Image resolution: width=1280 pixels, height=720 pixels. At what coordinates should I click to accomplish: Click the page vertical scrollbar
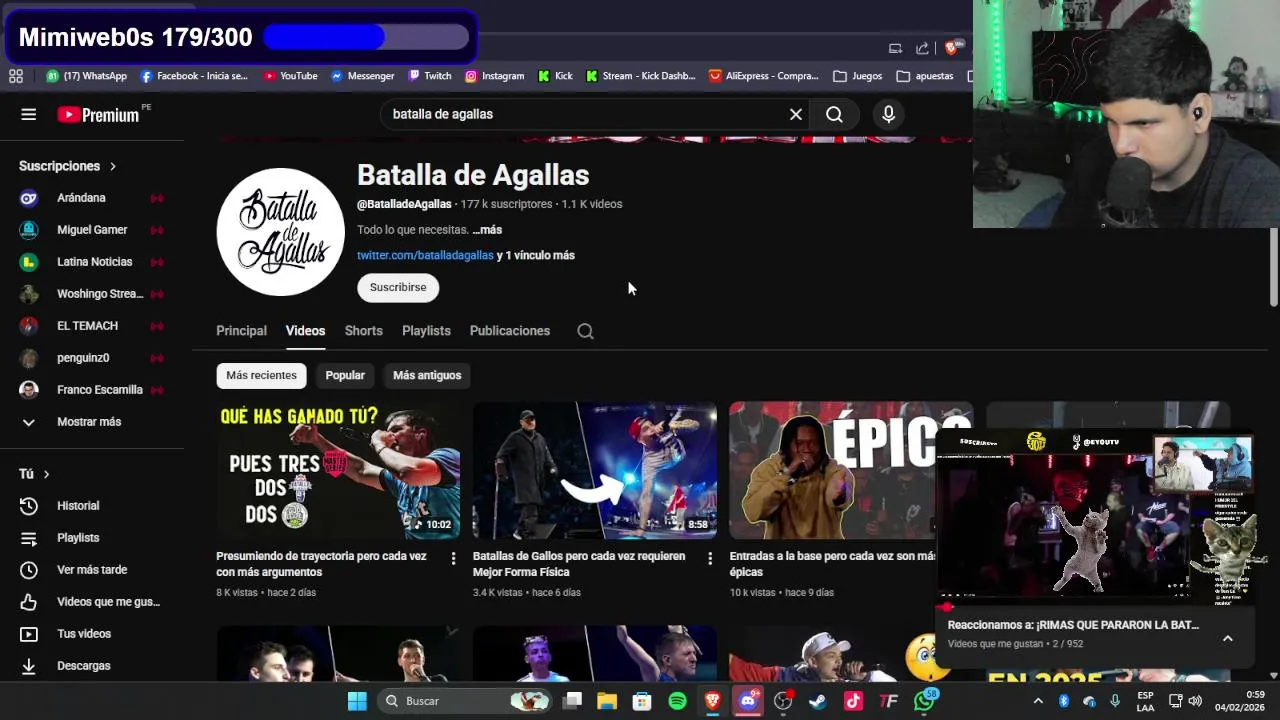click(1273, 267)
